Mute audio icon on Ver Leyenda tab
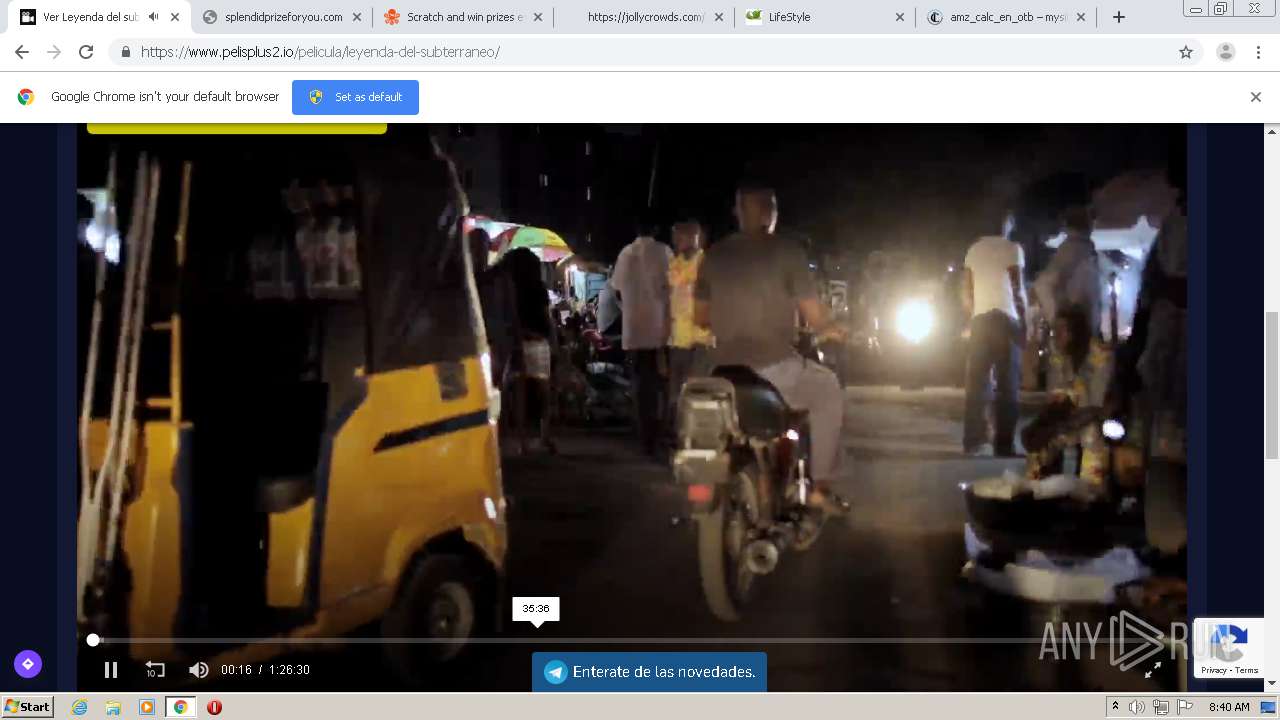The height and width of the screenshot is (720, 1280). 153,17
